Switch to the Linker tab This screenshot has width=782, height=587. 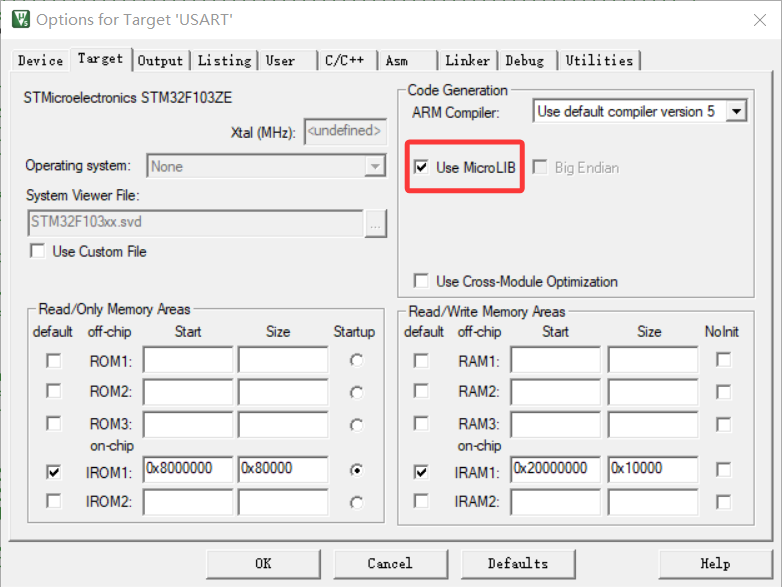(x=467, y=61)
